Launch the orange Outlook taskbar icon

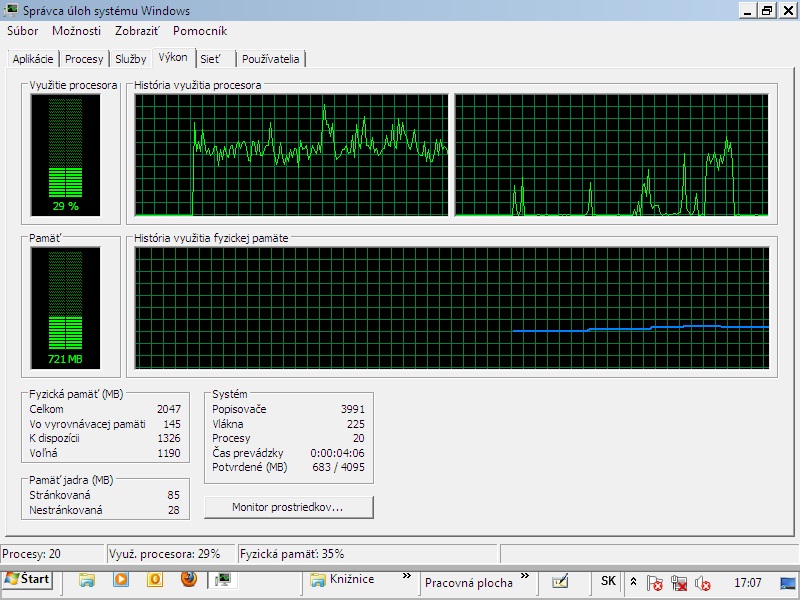click(x=155, y=580)
